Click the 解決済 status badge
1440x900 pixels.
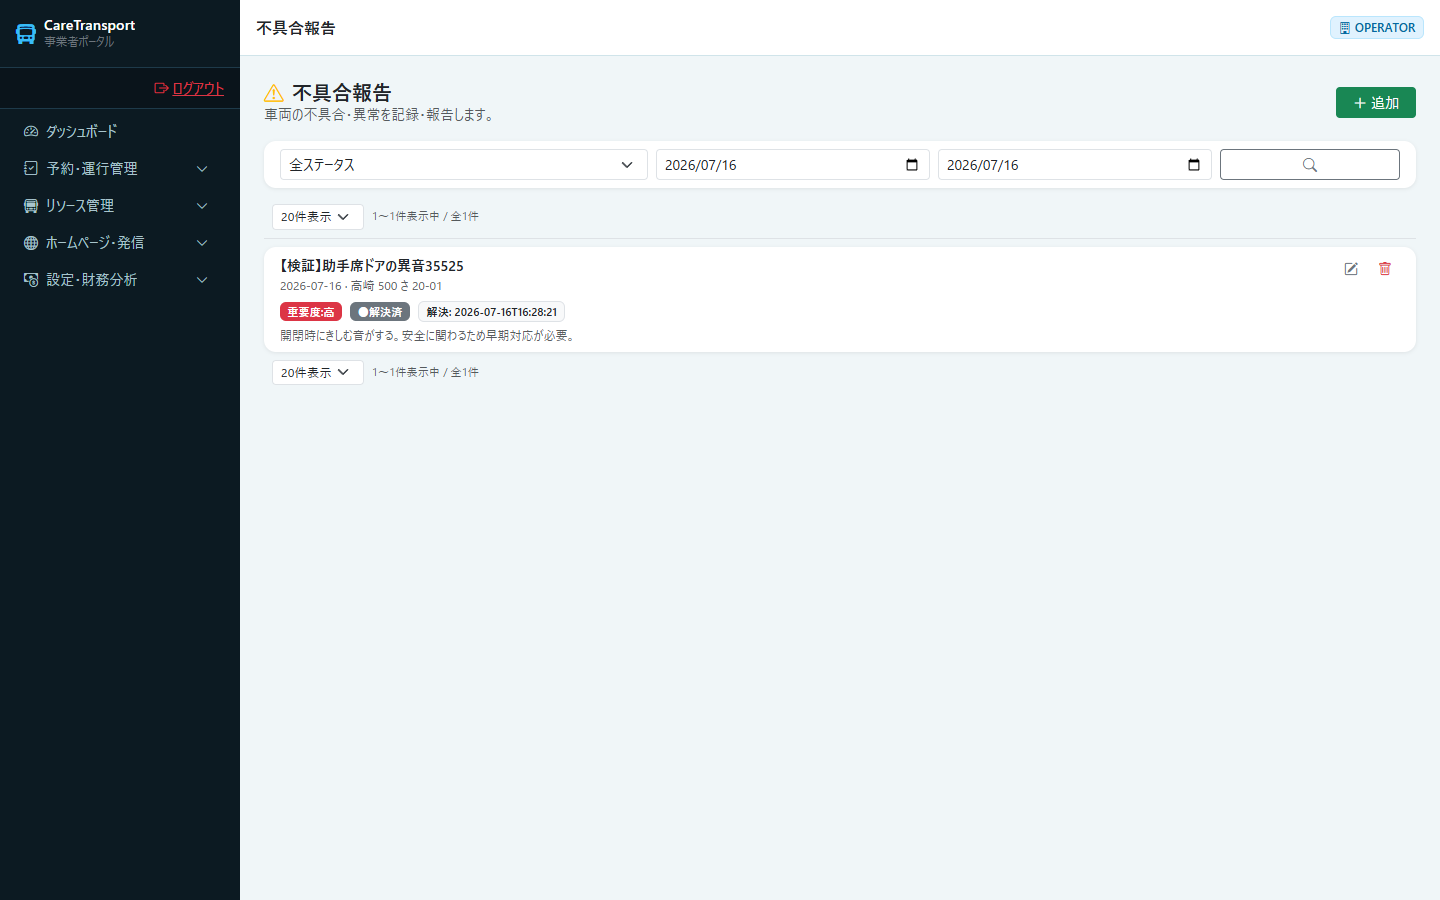(x=380, y=312)
